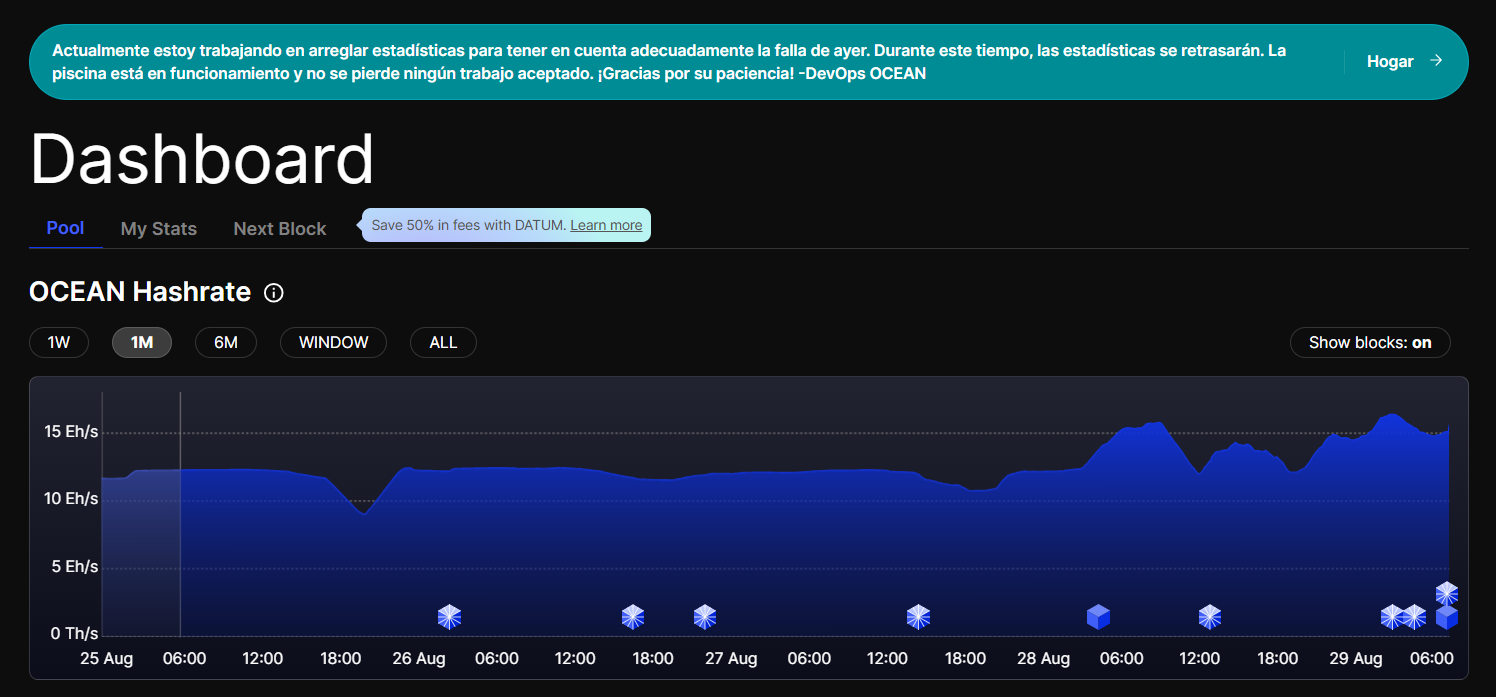Select the first block marker after 26 Aug
The width and height of the screenshot is (1496, 697).
click(x=450, y=617)
